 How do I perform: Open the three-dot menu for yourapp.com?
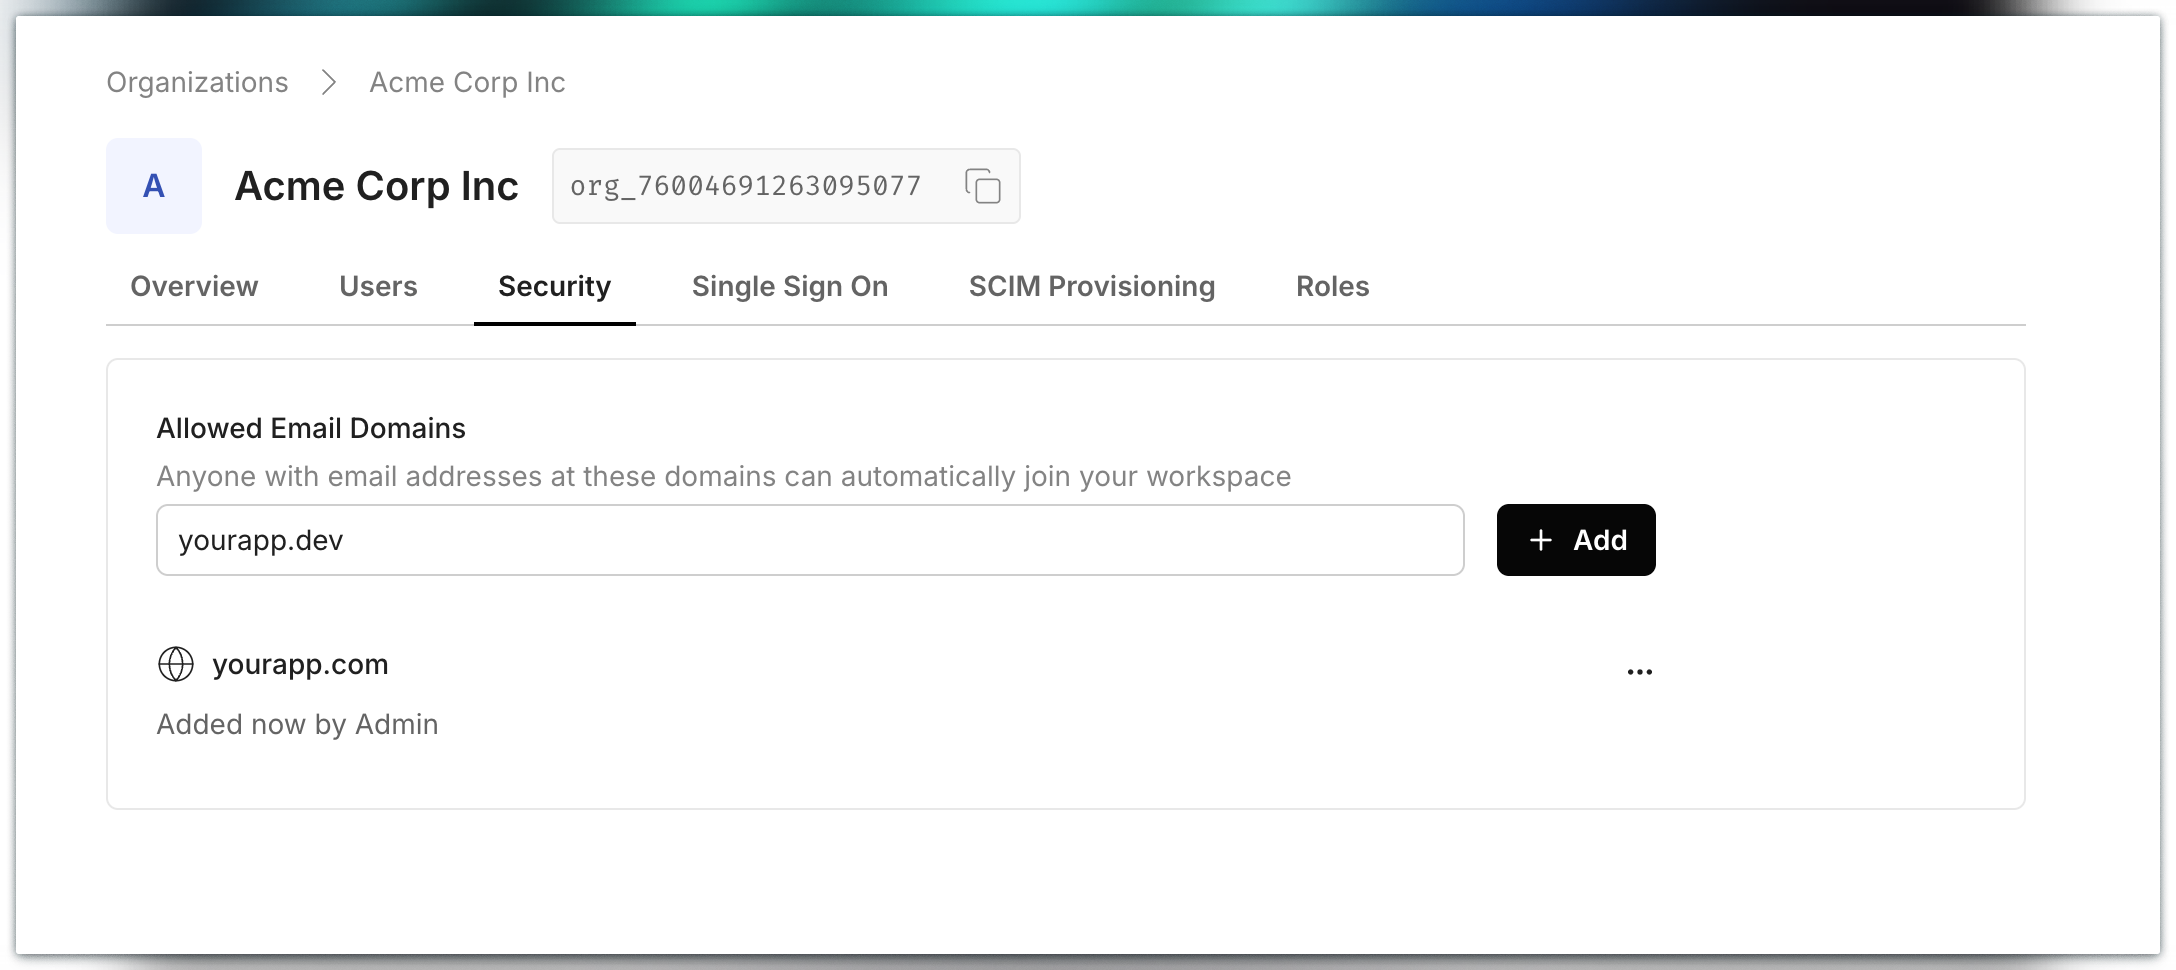(1639, 672)
